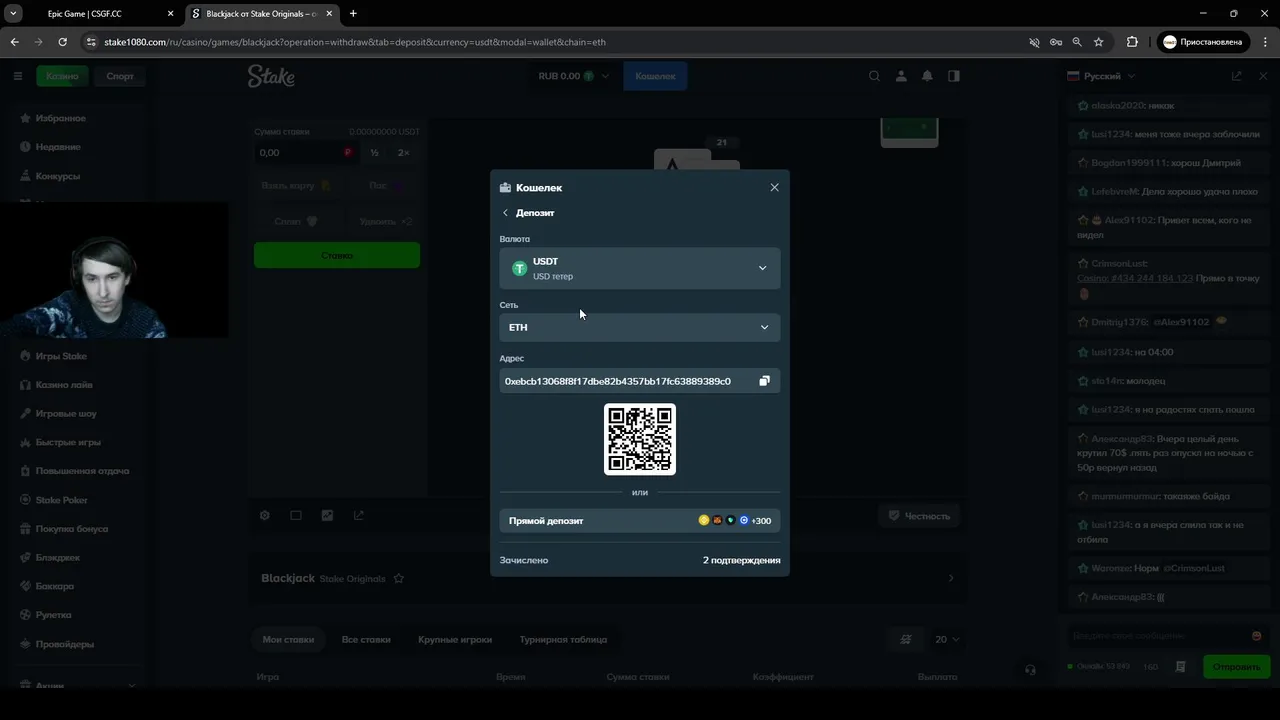Switch to Все ставки tab

(366, 639)
